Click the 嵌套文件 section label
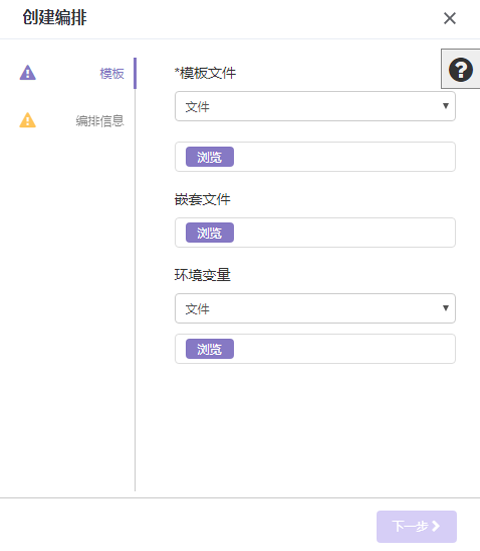 click(x=202, y=199)
